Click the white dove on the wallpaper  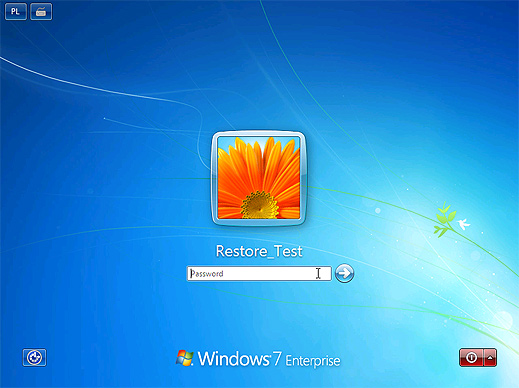463,224
